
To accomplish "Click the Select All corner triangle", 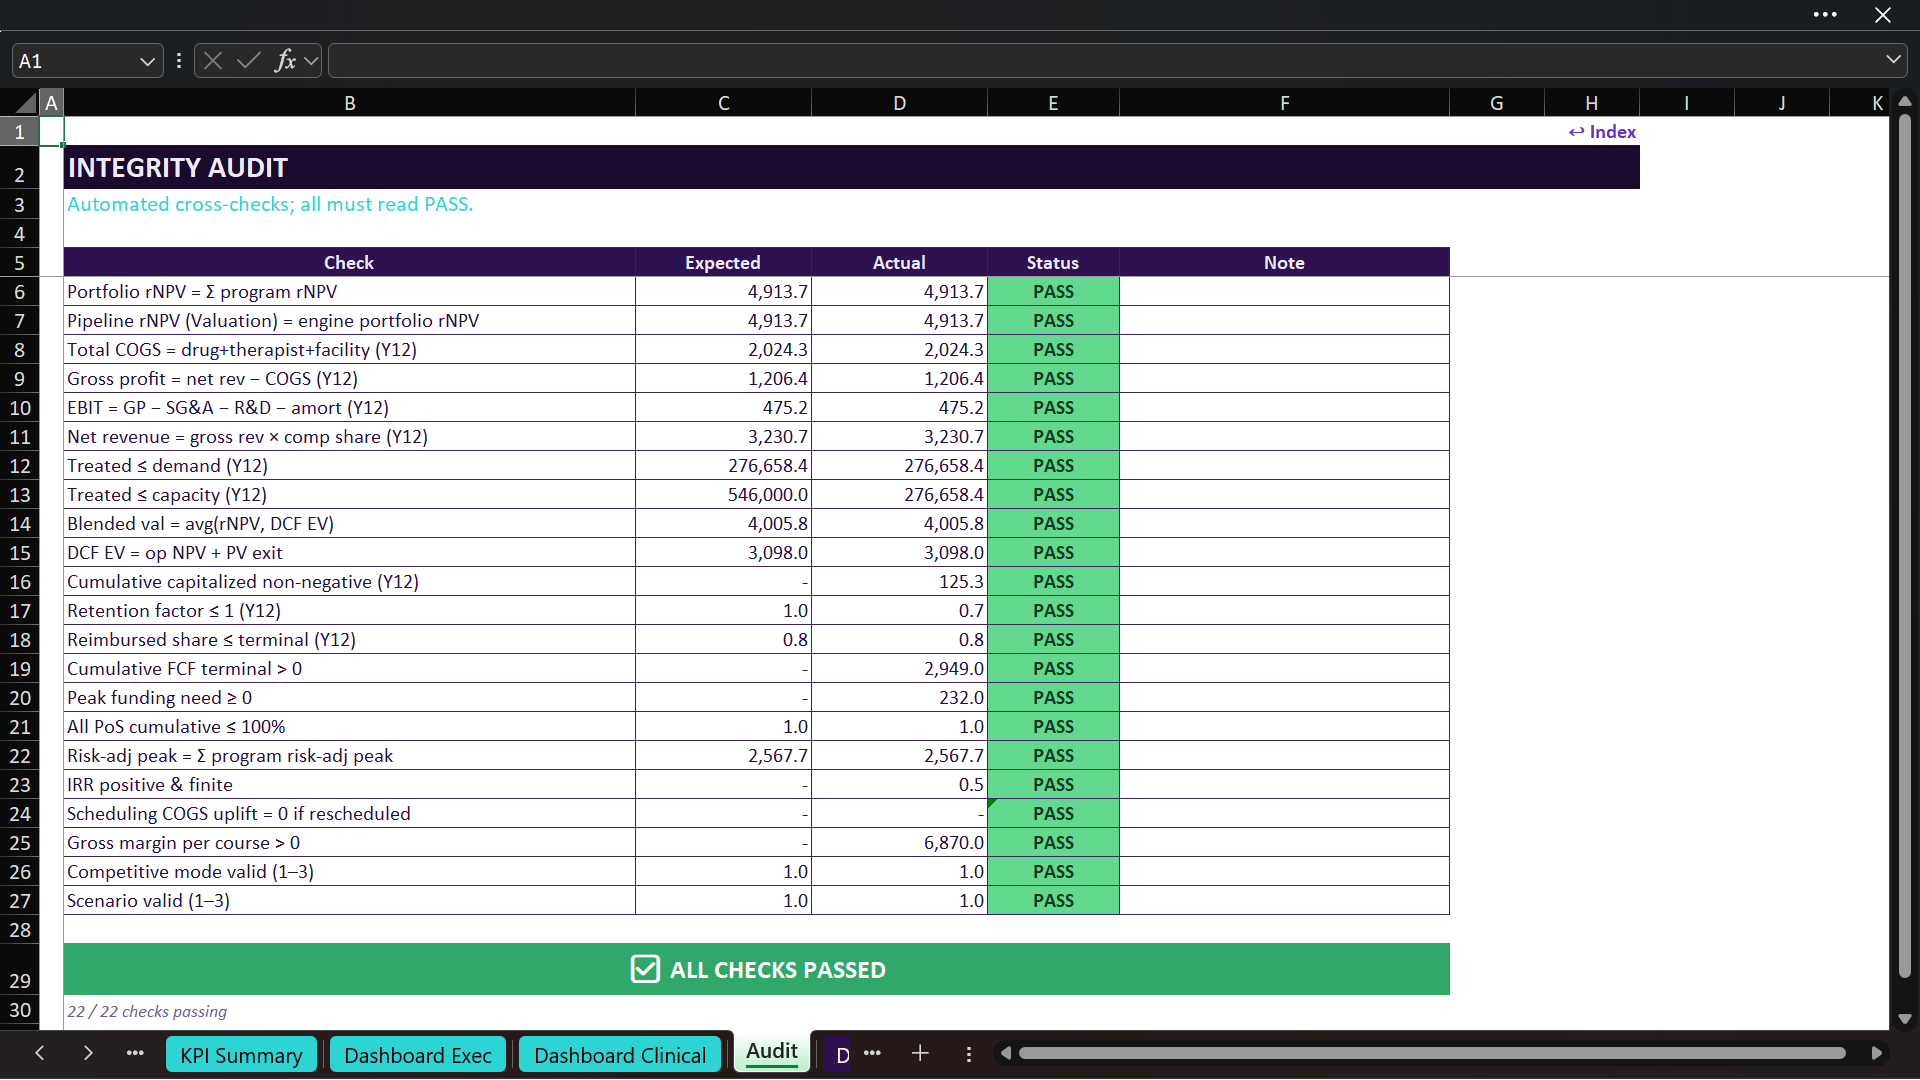I will [x=25, y=103].
